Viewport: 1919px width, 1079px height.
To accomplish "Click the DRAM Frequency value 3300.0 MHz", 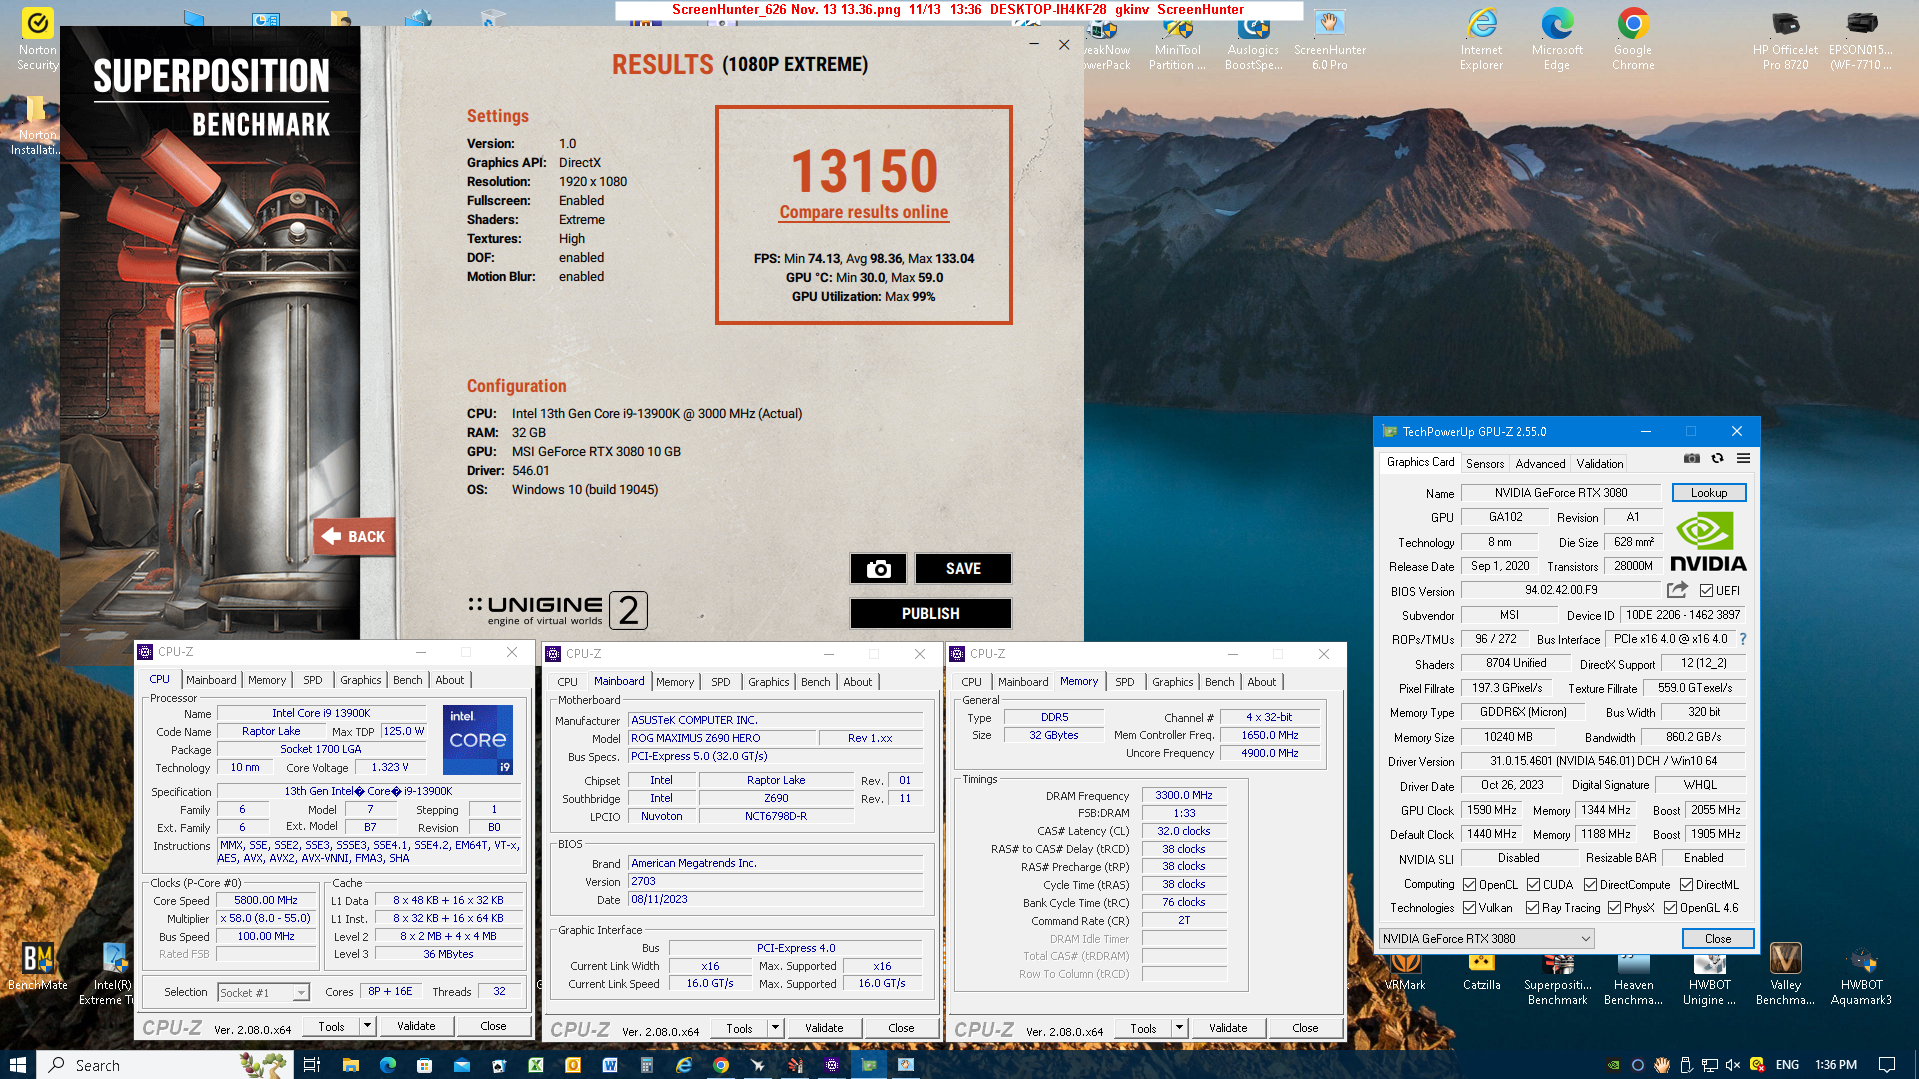I will point(1183,795).
